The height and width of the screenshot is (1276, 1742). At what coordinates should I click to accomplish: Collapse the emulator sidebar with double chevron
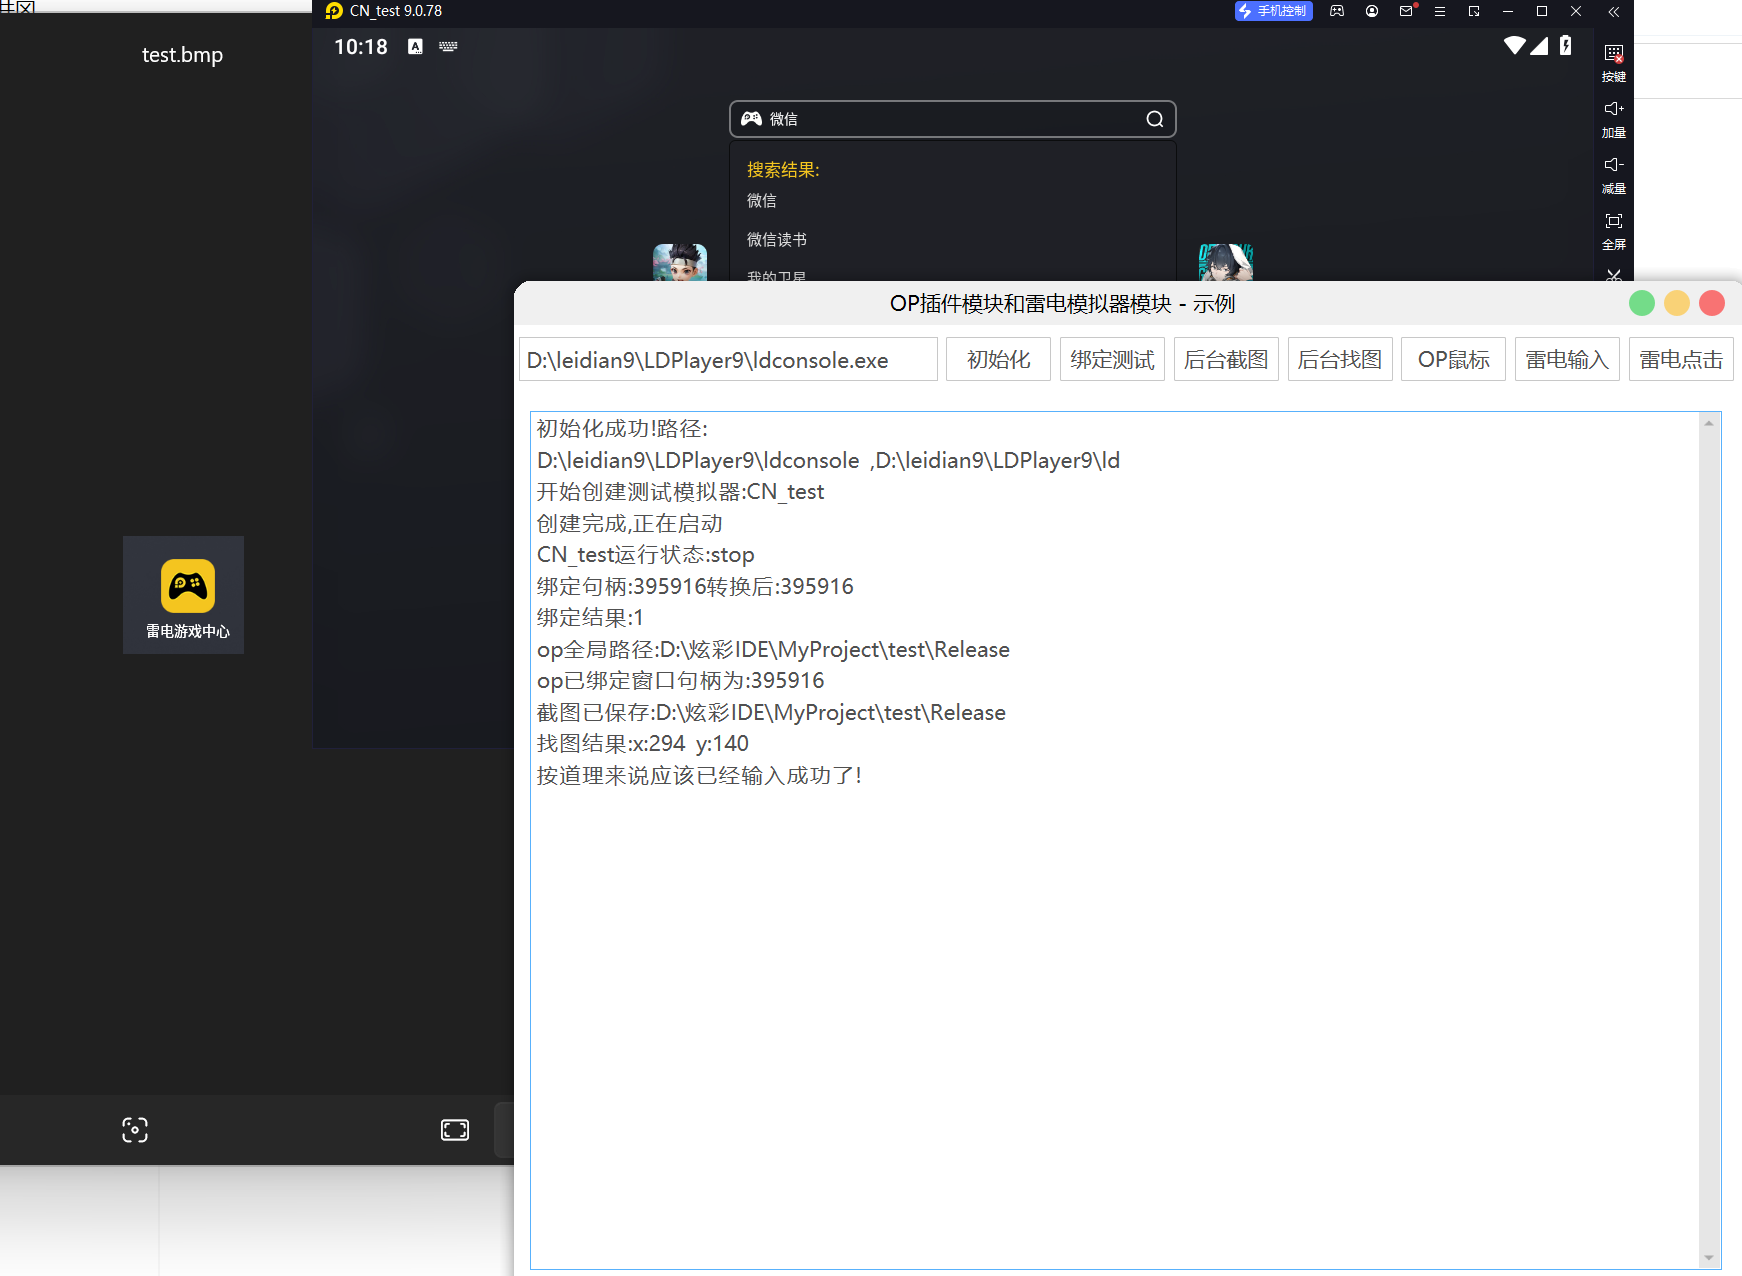pyautogui.click(x=1613, y=11)
